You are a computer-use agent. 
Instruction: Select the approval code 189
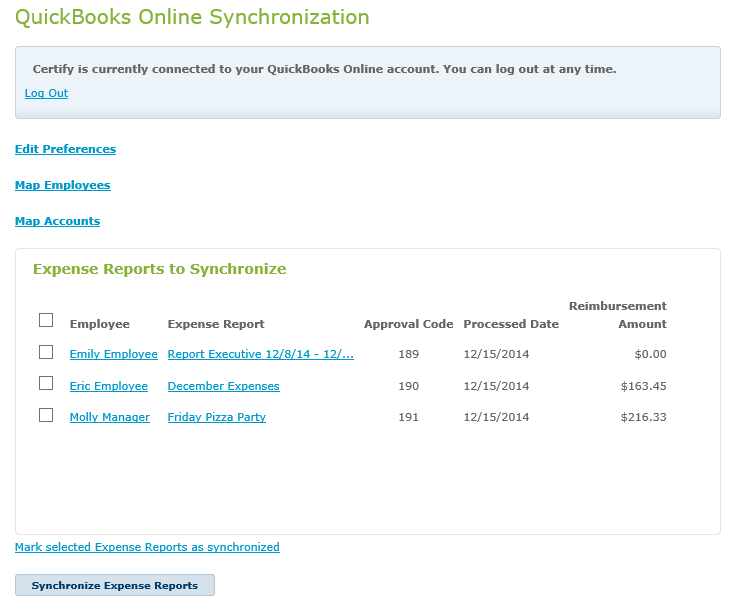(x=409, y=354)
